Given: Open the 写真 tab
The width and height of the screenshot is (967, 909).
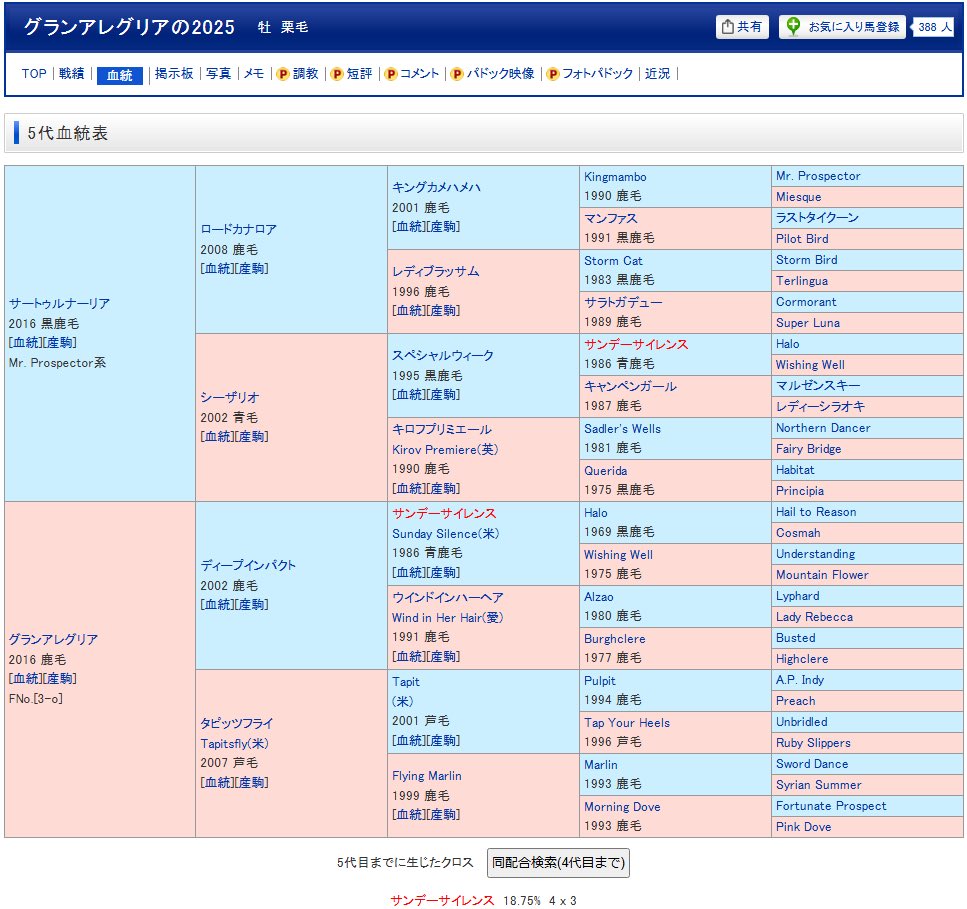Looking at the screenshot, I should tap(218, 73).
